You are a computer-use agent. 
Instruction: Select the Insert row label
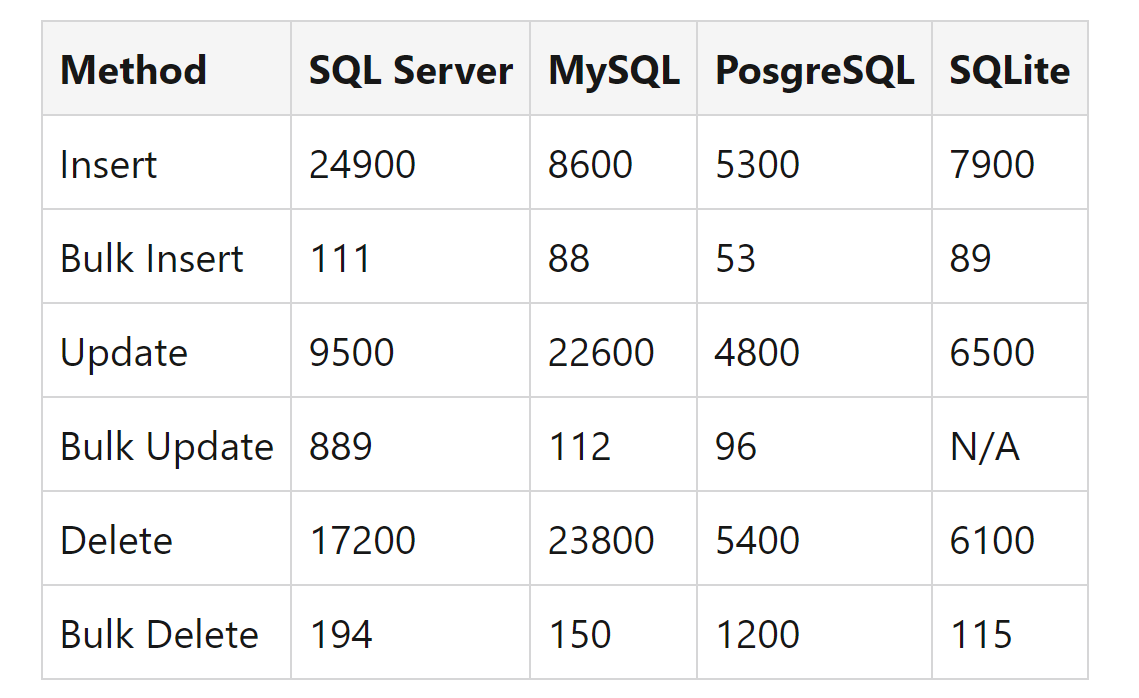click(x=109, y=164)
